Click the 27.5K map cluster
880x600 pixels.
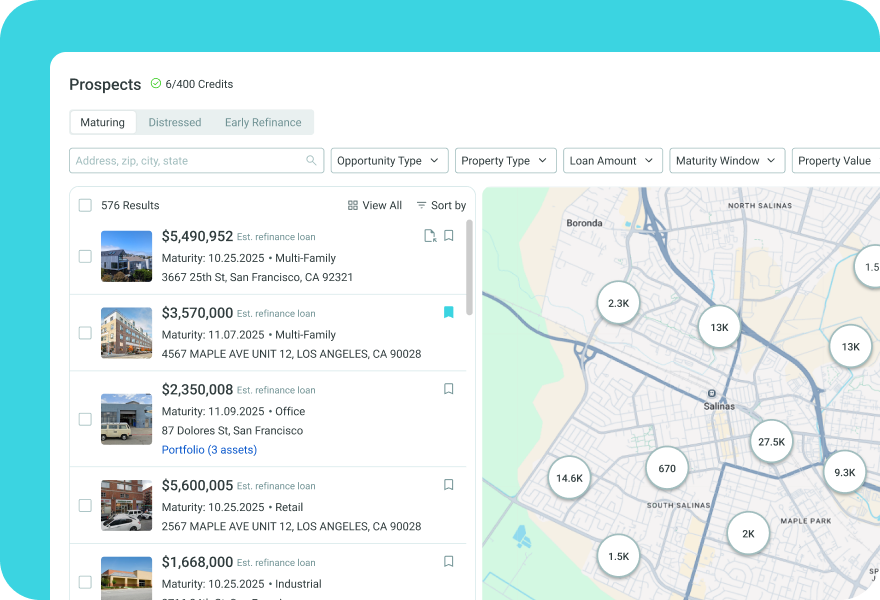(772, 442)
